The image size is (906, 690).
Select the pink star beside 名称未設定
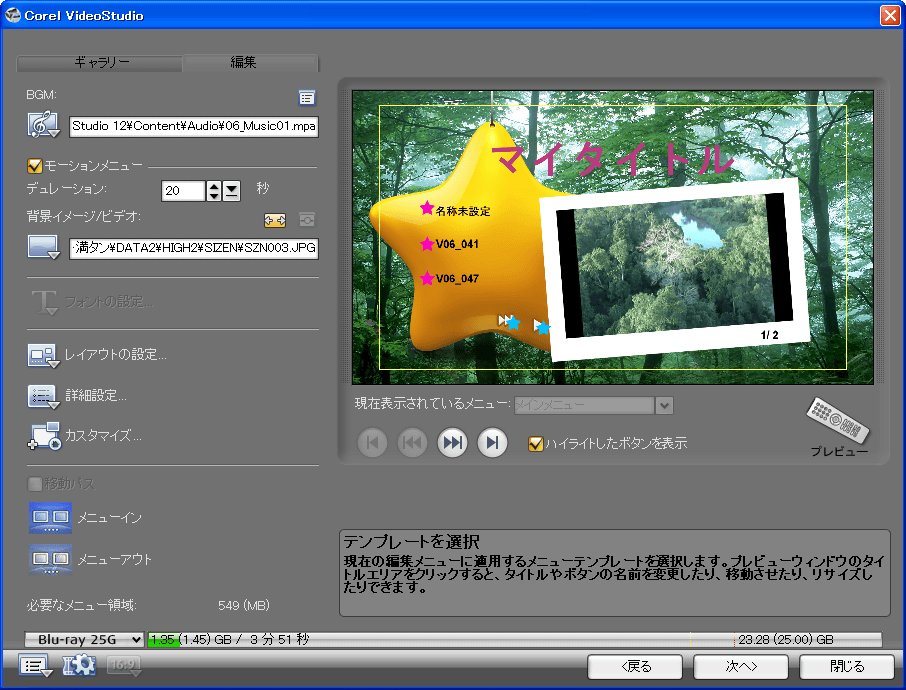click(x=427, y=208)
